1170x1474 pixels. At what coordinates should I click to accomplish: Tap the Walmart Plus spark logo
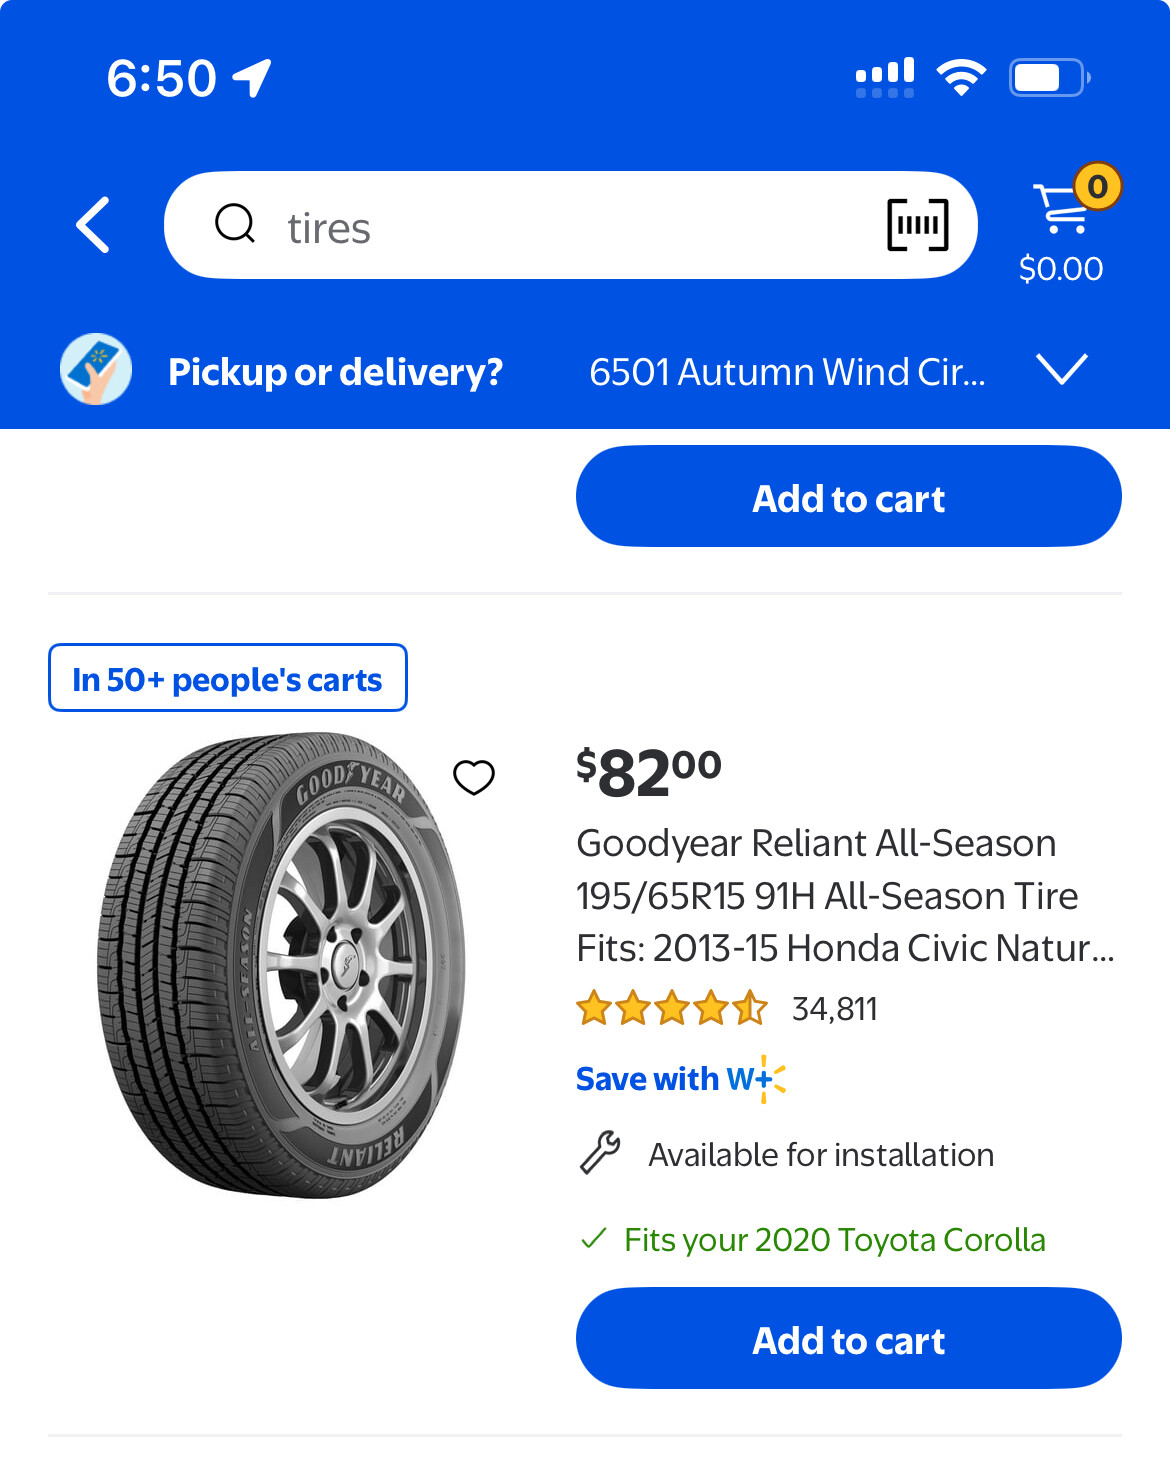coord(771,1079)
